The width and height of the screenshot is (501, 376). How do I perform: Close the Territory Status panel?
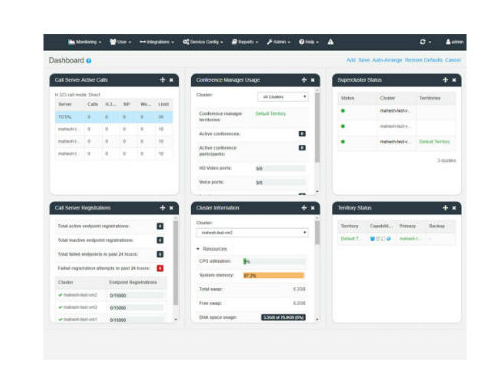click(x=454, y=208)
